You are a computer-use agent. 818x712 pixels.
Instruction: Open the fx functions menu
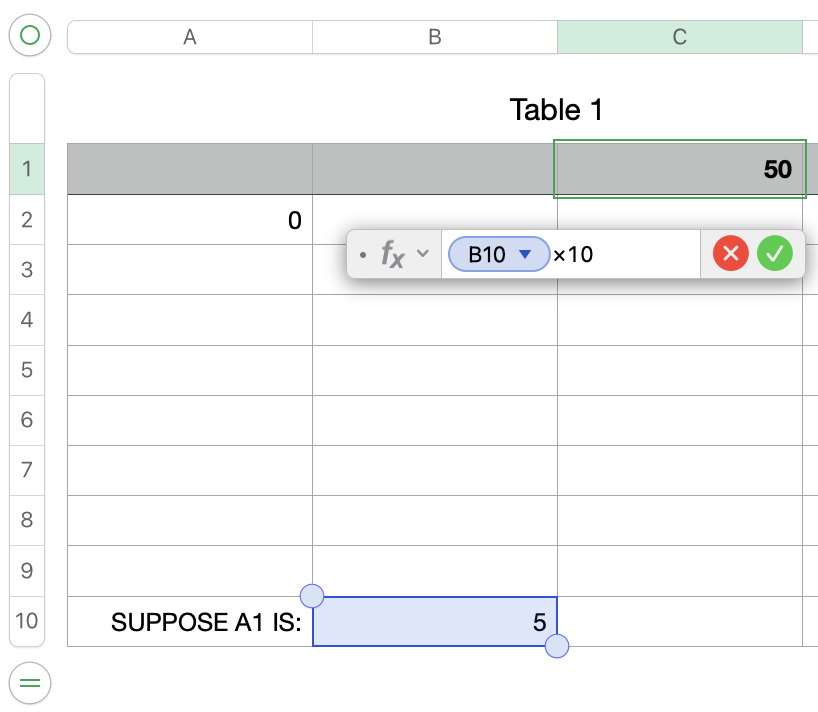[392, 255]
